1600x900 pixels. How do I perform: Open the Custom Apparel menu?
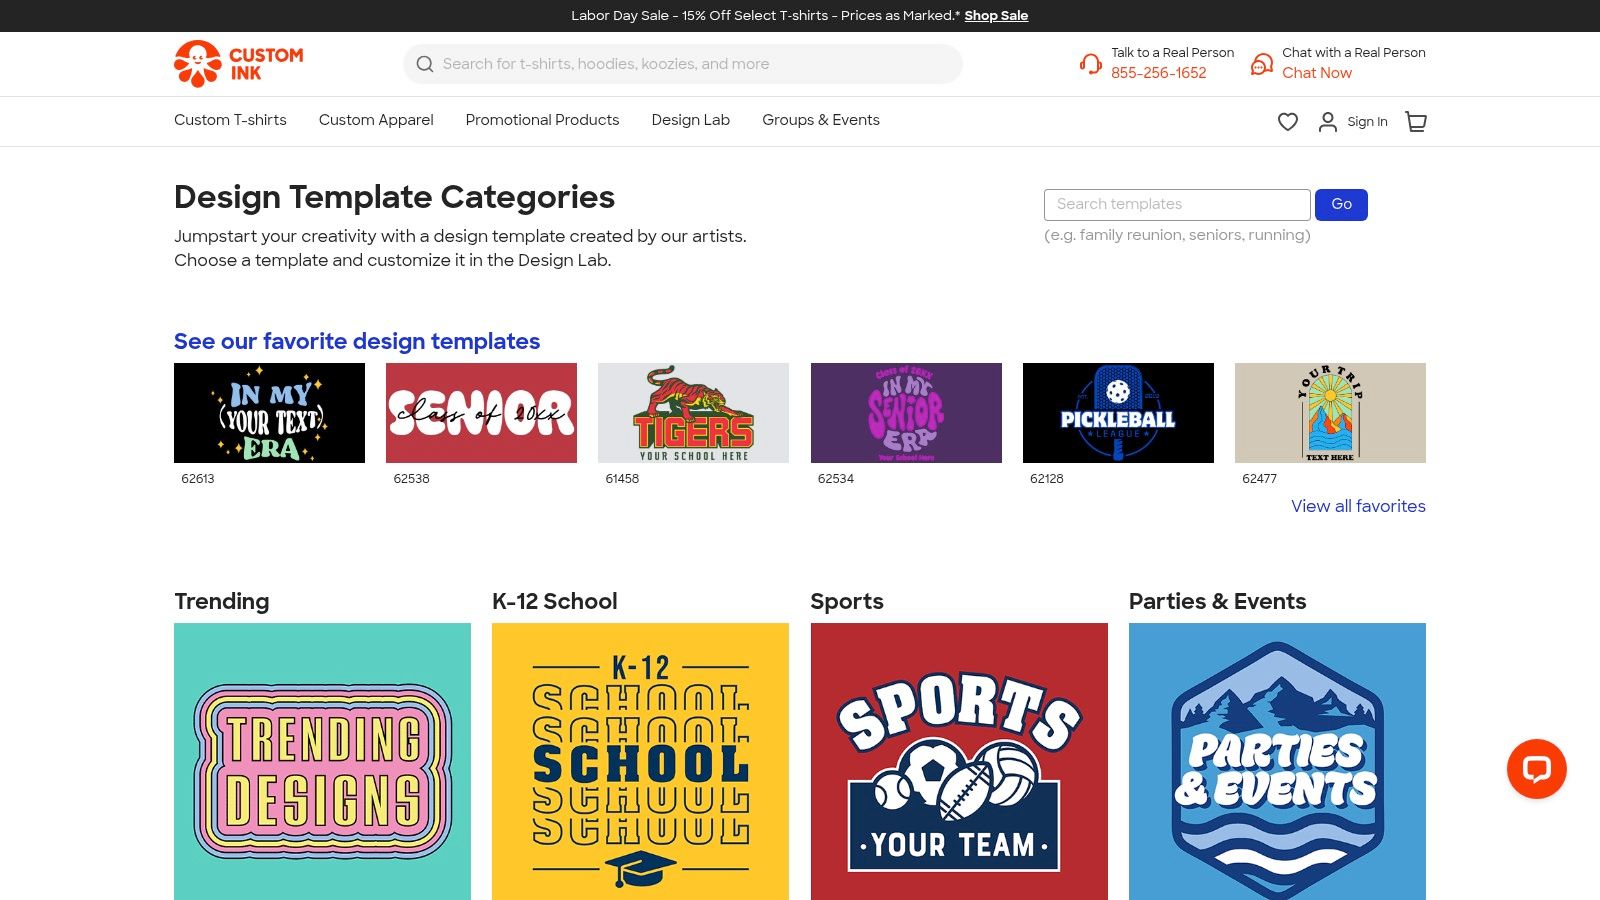[376, 120]
